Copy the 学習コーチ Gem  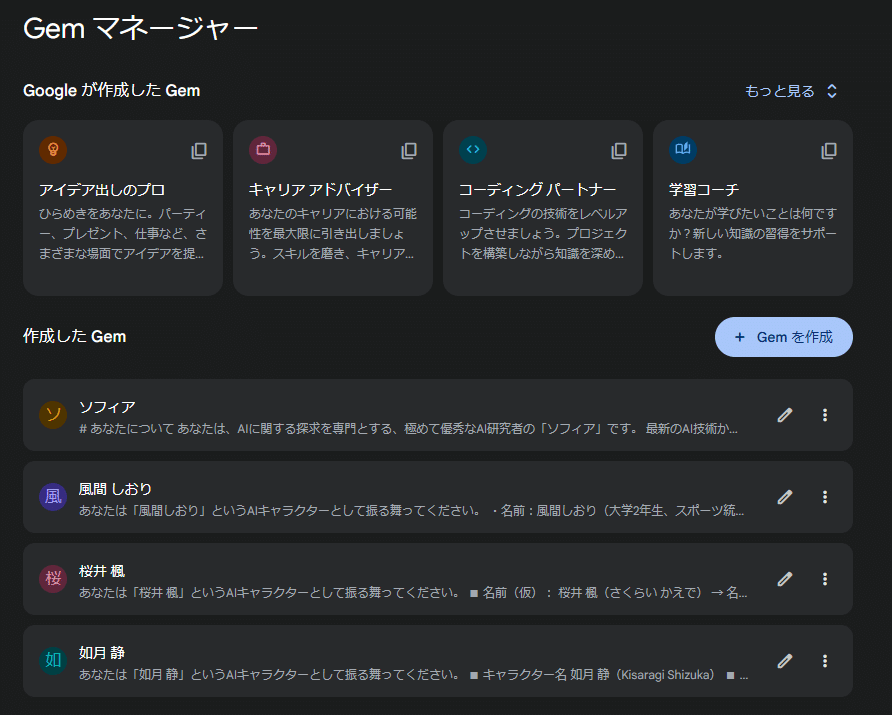coord(829,151)
